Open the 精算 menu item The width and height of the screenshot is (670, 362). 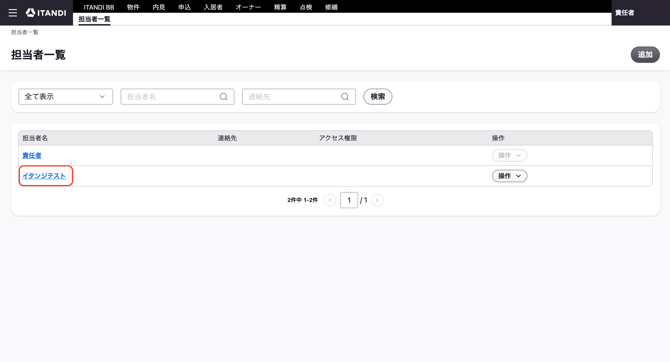280,7
